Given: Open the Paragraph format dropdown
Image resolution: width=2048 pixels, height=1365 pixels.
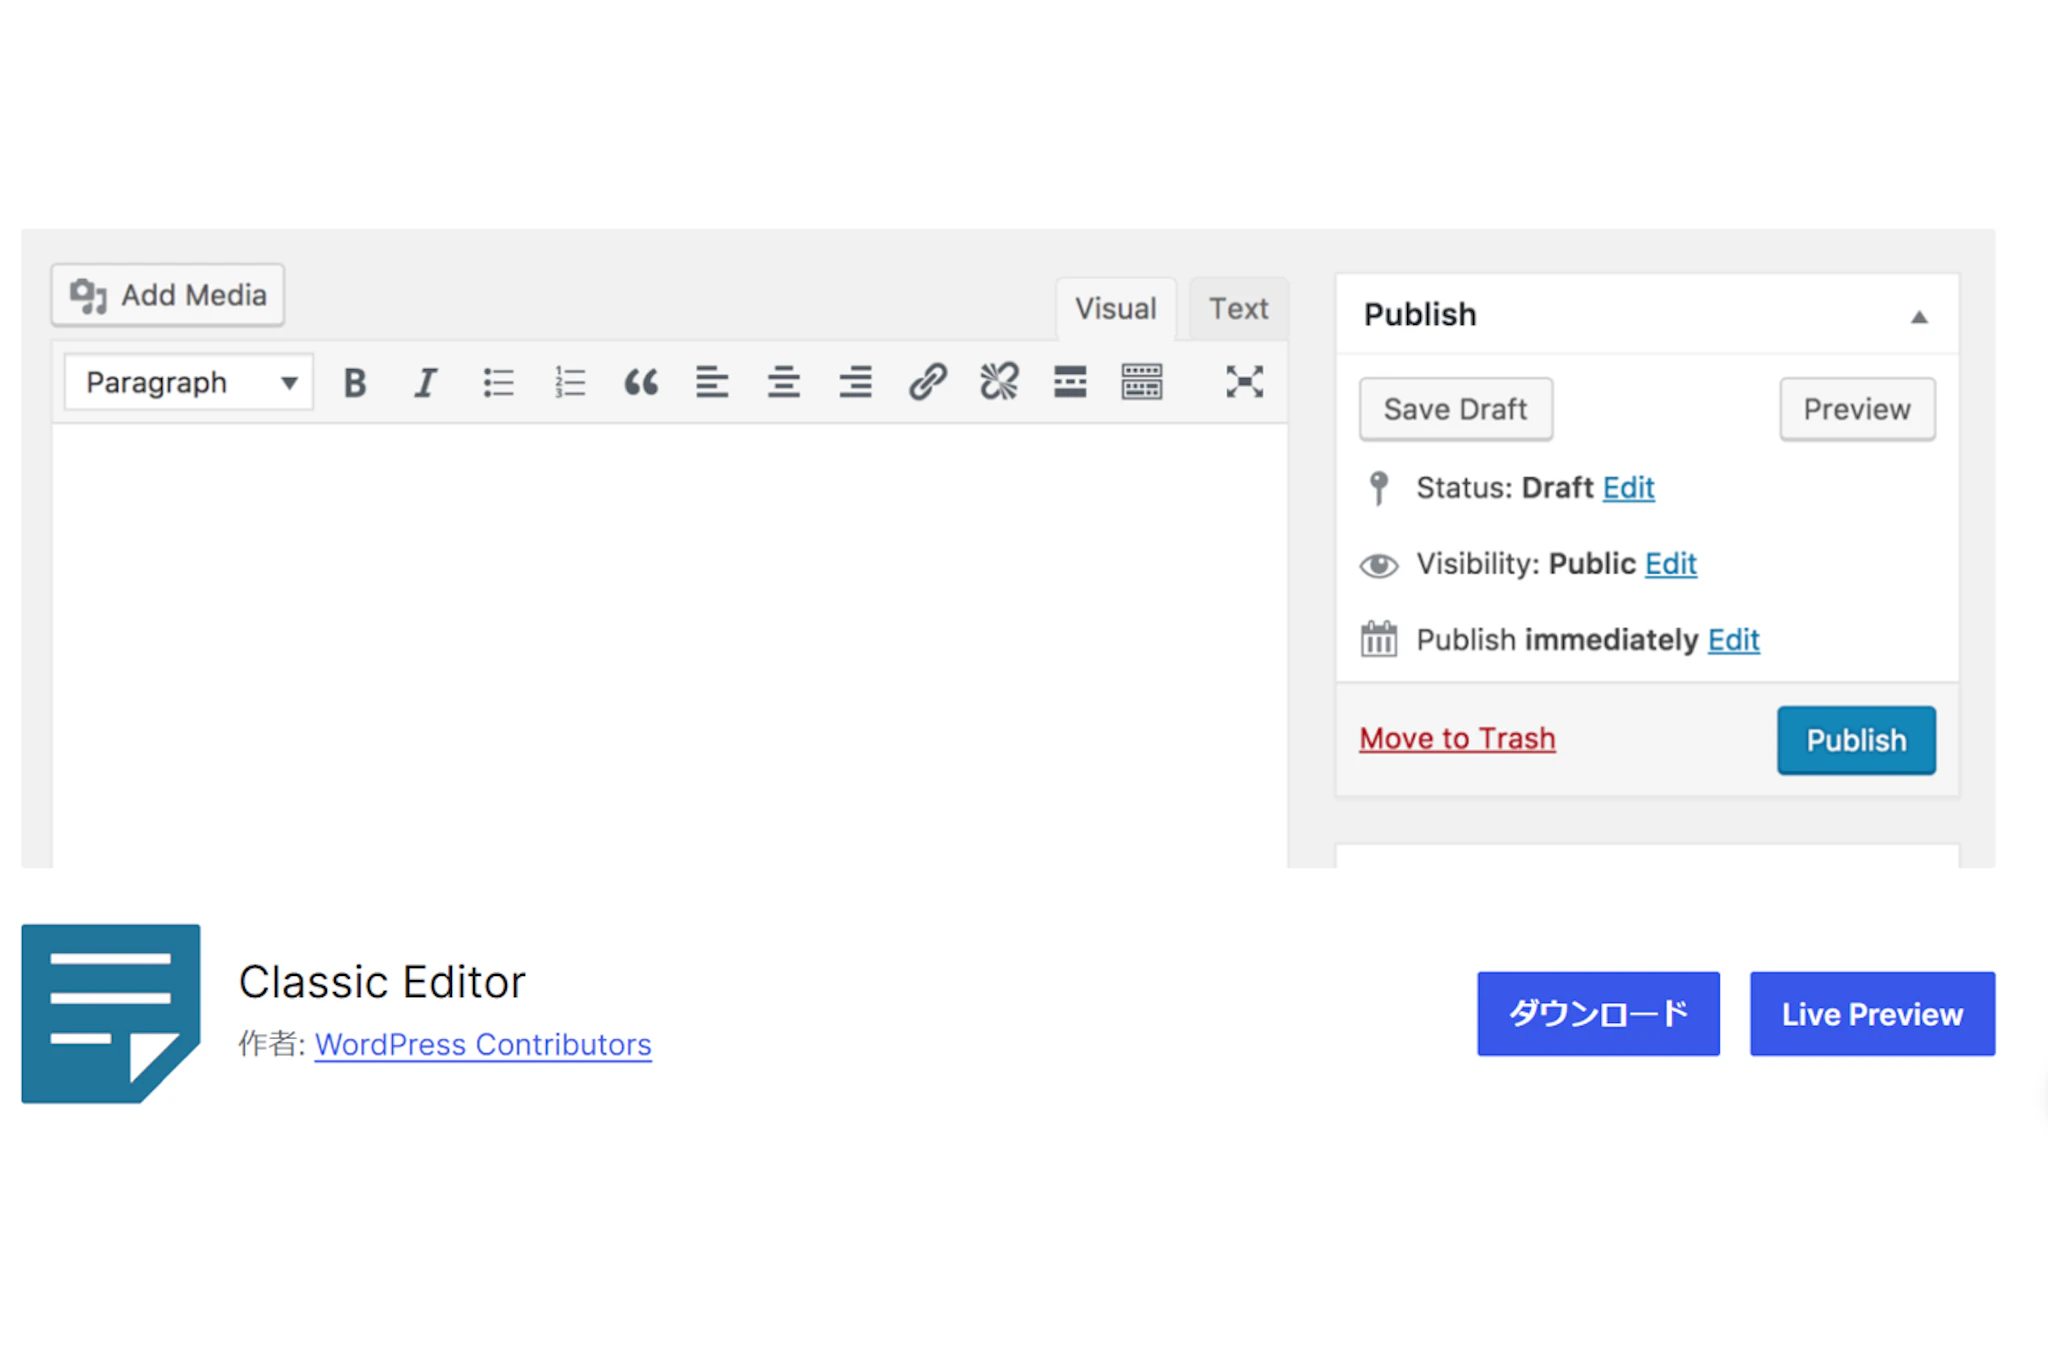Looking at the screenshot, I should (x=189, y=383).
